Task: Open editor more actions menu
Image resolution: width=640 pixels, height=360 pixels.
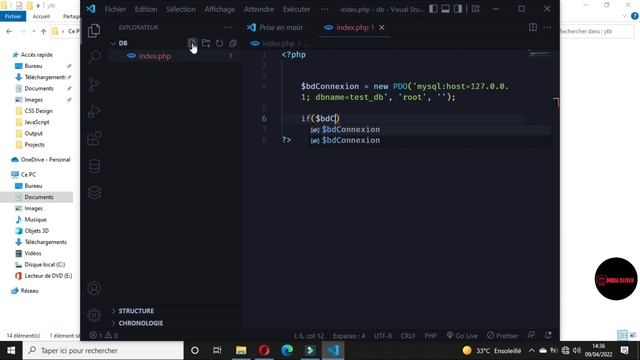Action: tap(547, 27)
